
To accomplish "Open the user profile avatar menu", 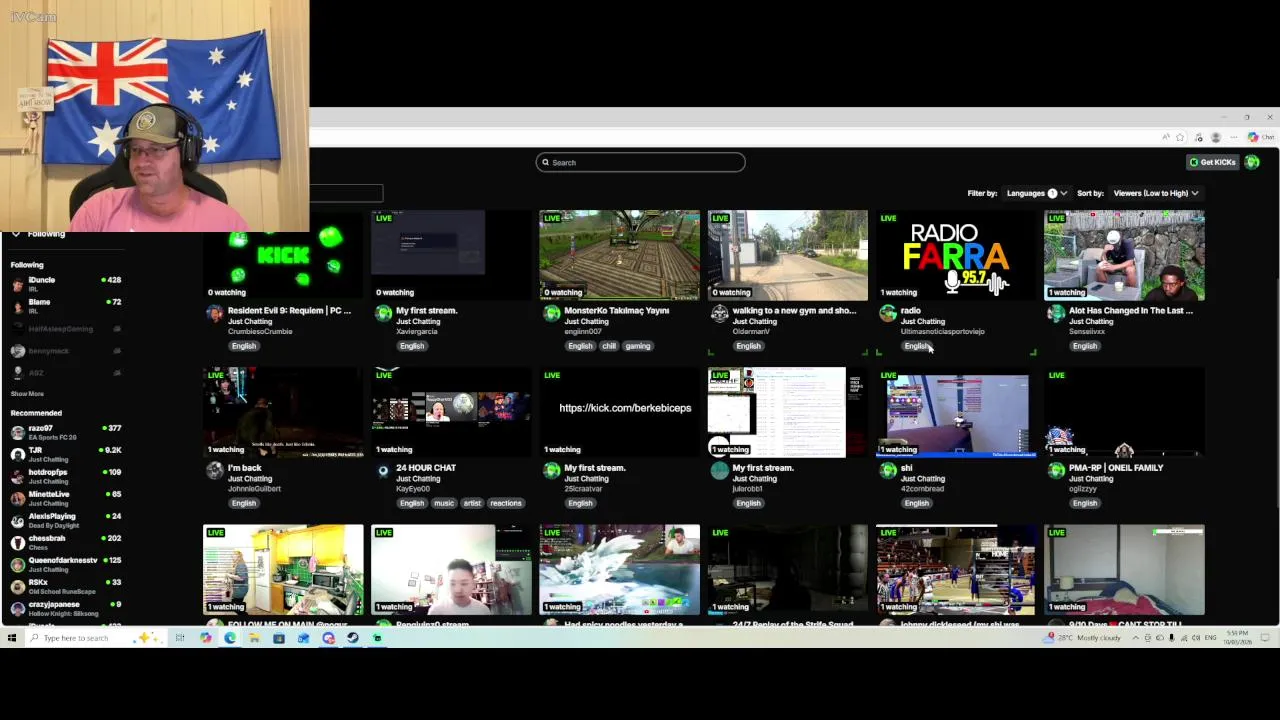I will (1252, 162).
